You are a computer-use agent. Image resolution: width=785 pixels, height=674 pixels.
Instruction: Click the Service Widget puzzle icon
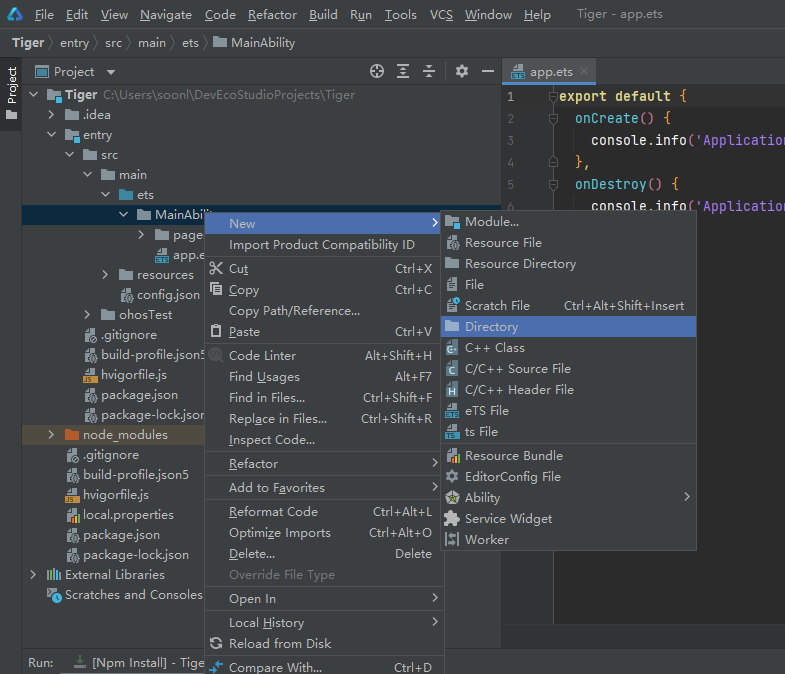pos(452,519)
